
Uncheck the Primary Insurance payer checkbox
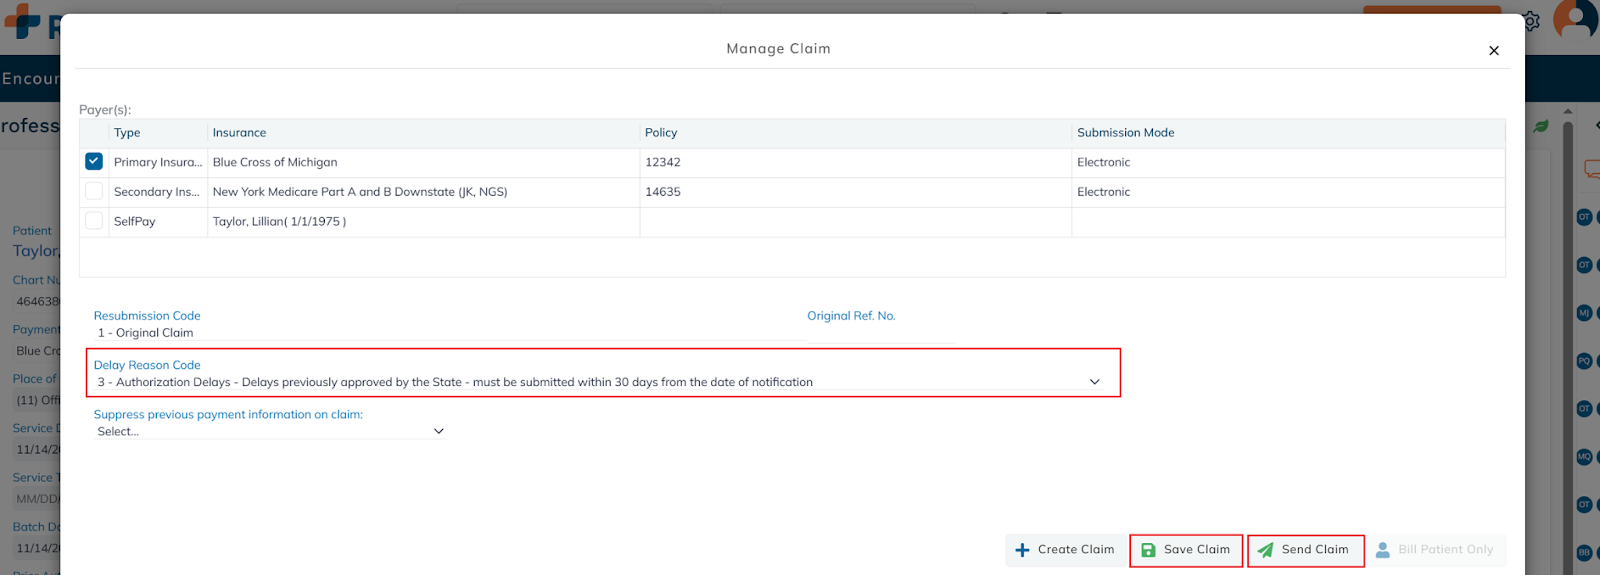94,162
